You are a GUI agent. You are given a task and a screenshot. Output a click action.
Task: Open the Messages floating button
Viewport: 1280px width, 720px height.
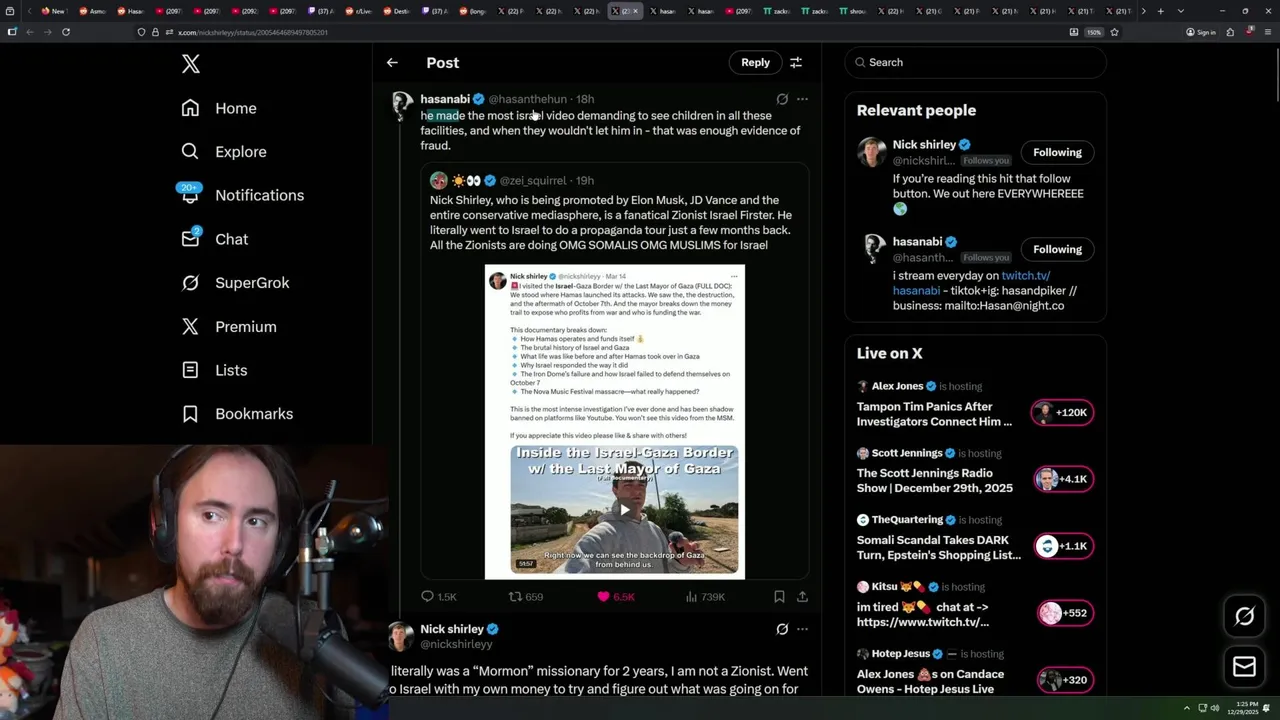(x=1244, y=667)
